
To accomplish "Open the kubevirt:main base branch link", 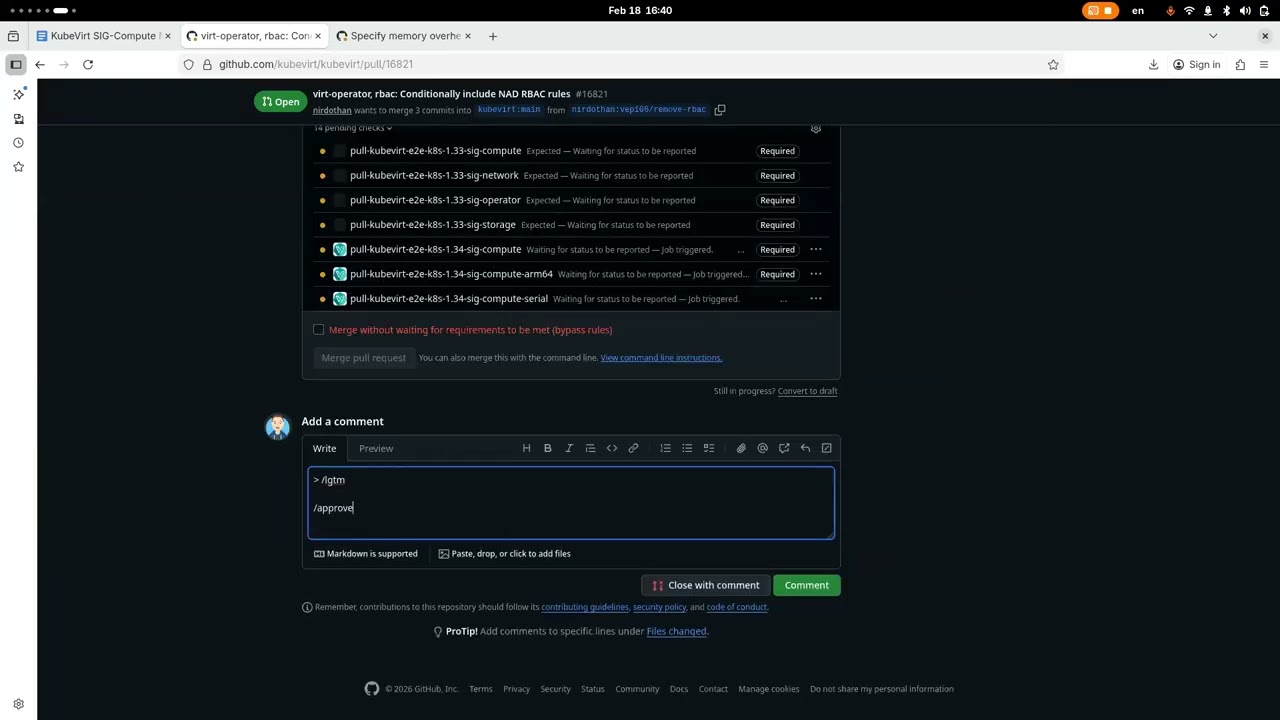I will [509, 110].
